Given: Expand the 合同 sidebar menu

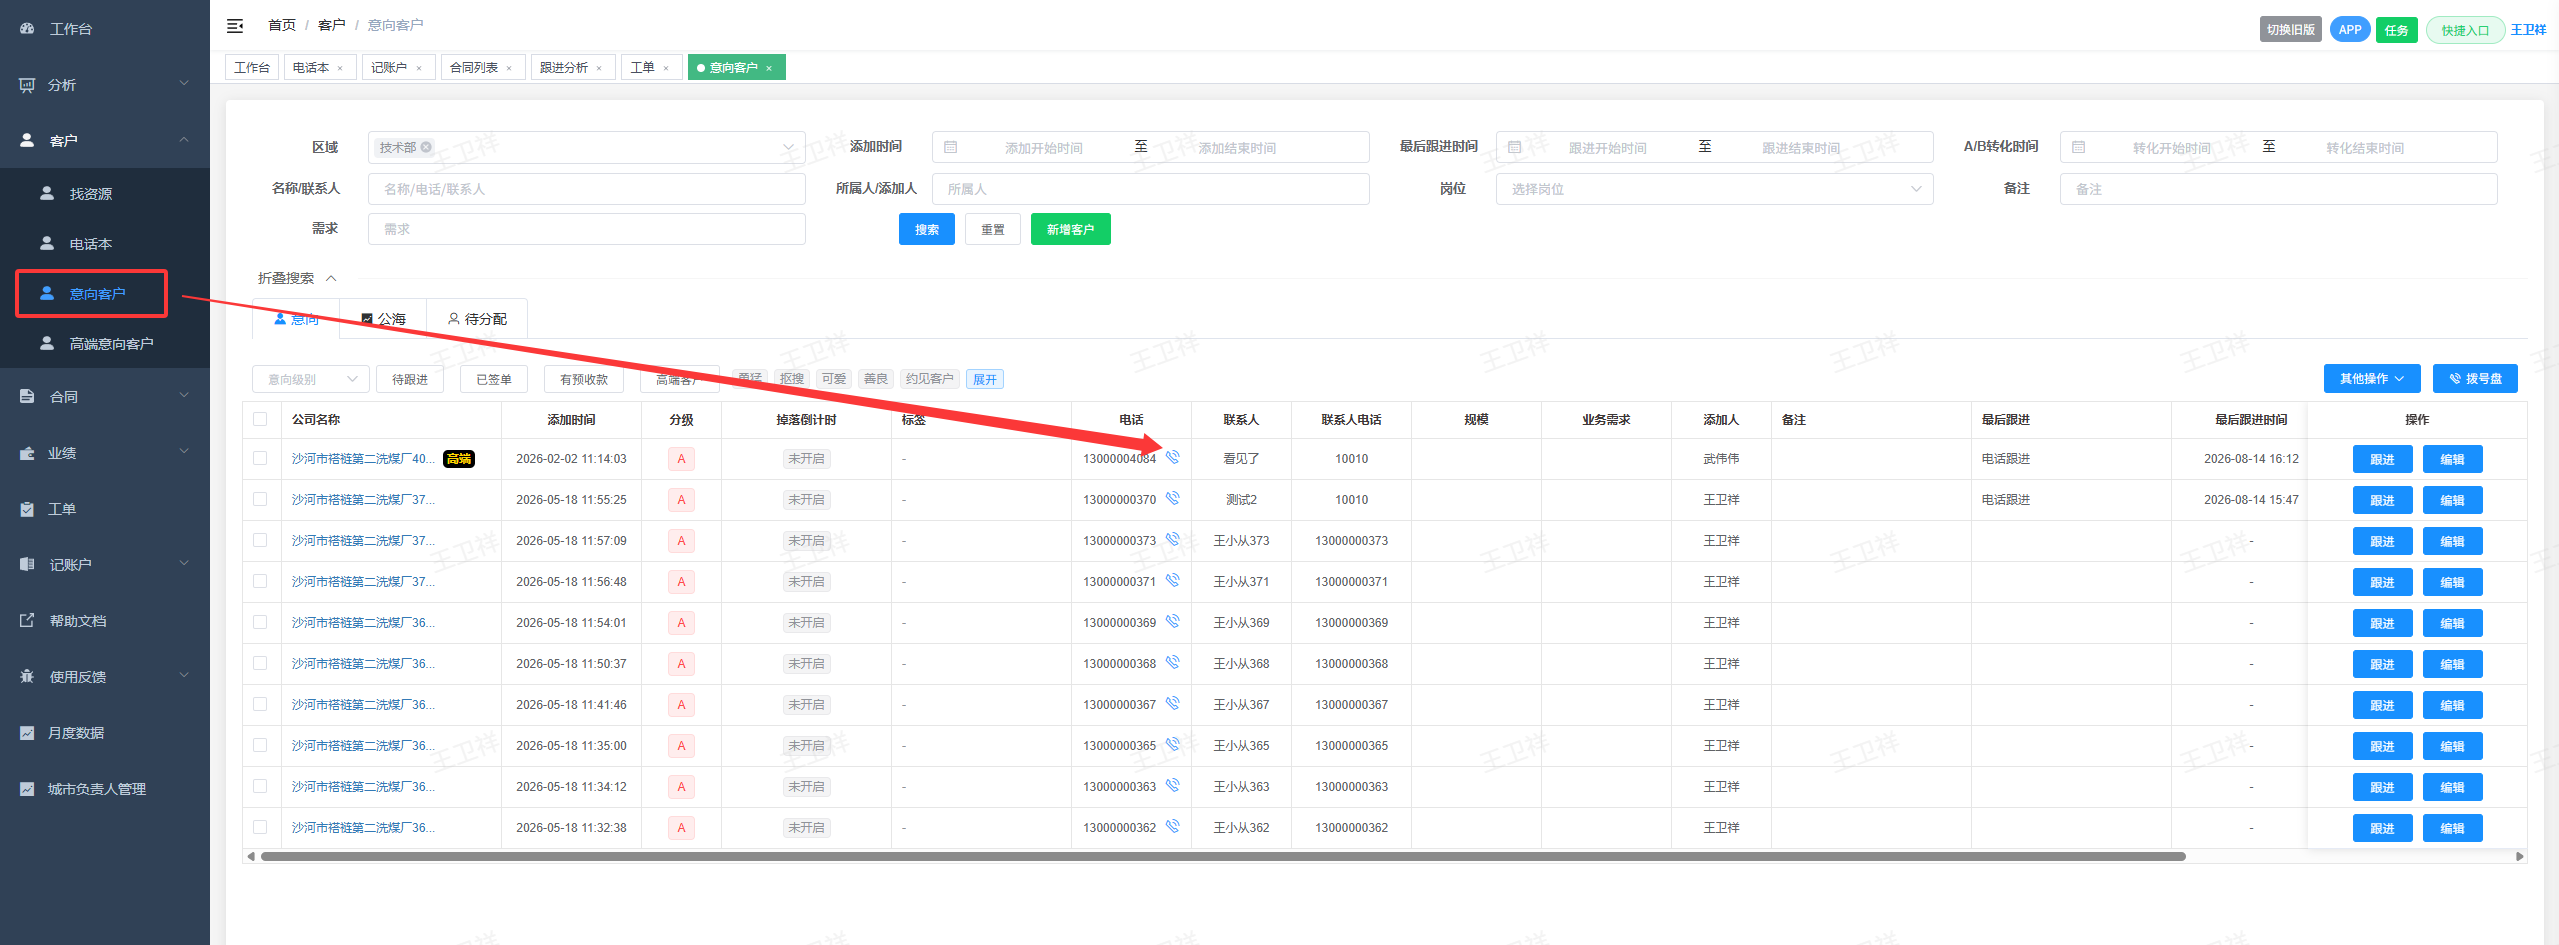Looking at the screenshot, I should [105, 397].
